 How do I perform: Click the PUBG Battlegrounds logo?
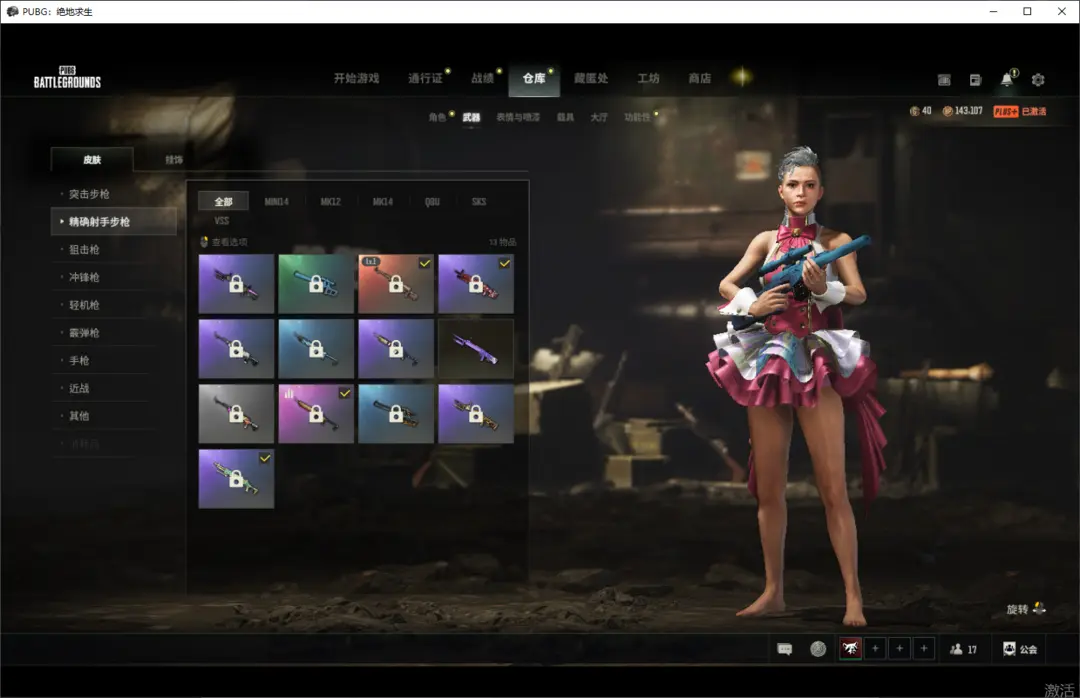[68, 77]
